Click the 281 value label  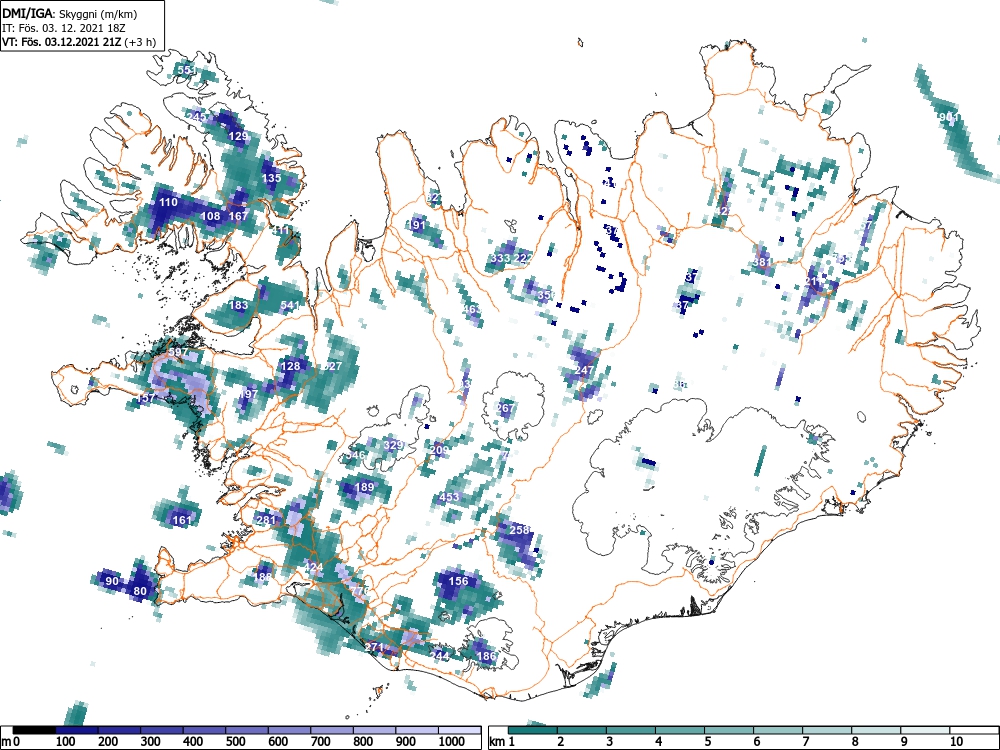266,520
